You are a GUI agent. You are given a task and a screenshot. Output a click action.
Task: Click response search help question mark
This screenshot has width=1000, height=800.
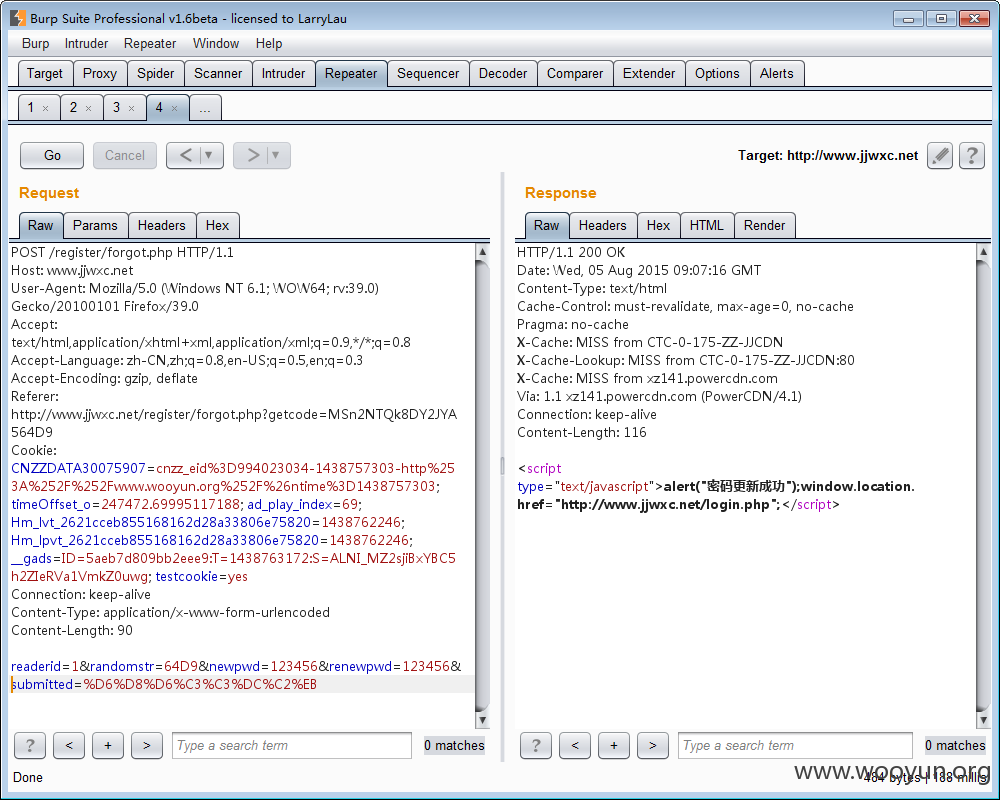[x=536, y=745]
